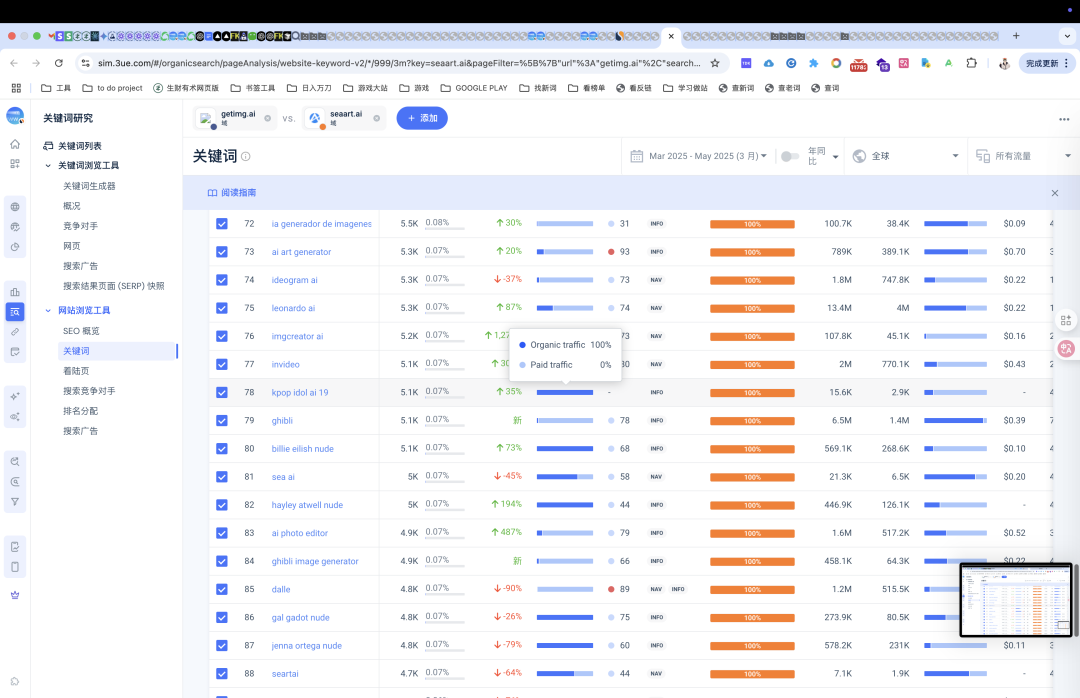The width and height of the screenshot is (1080, 698).
Task: Click the browser address bar URL
Action: point(399,63)
